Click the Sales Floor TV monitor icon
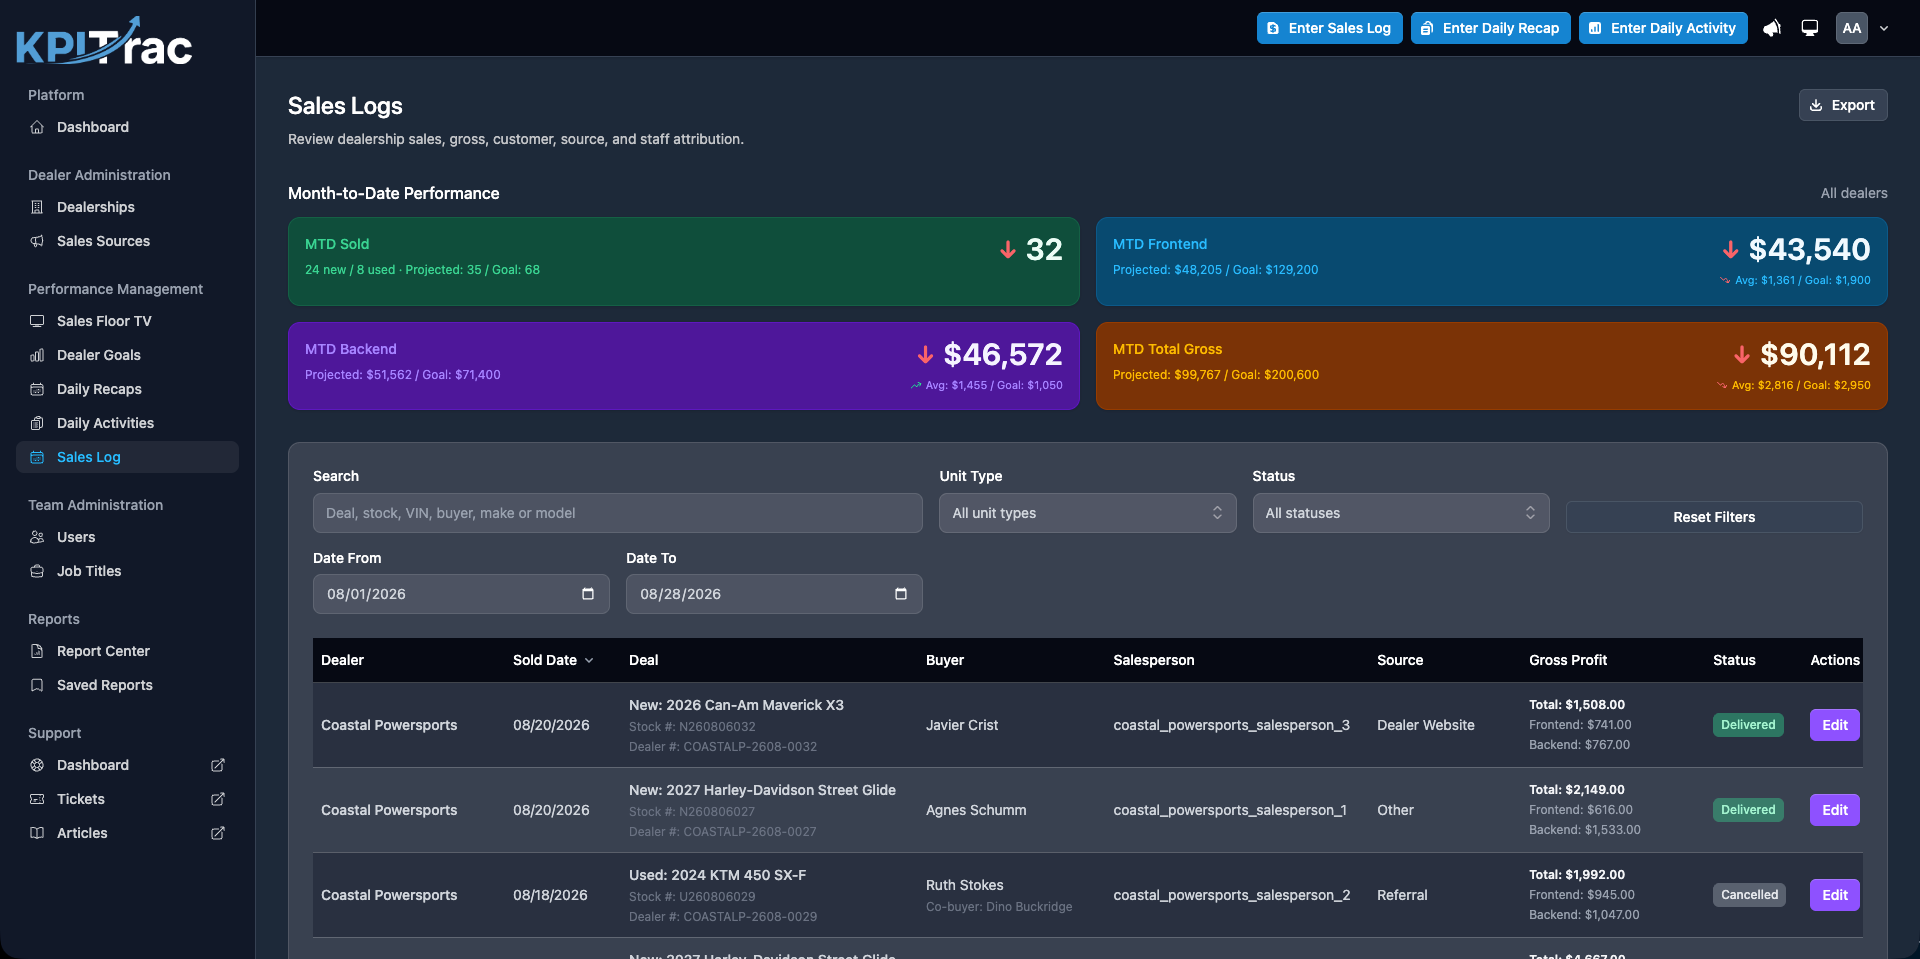This screenshot has width=1920, height=959. 37,321
